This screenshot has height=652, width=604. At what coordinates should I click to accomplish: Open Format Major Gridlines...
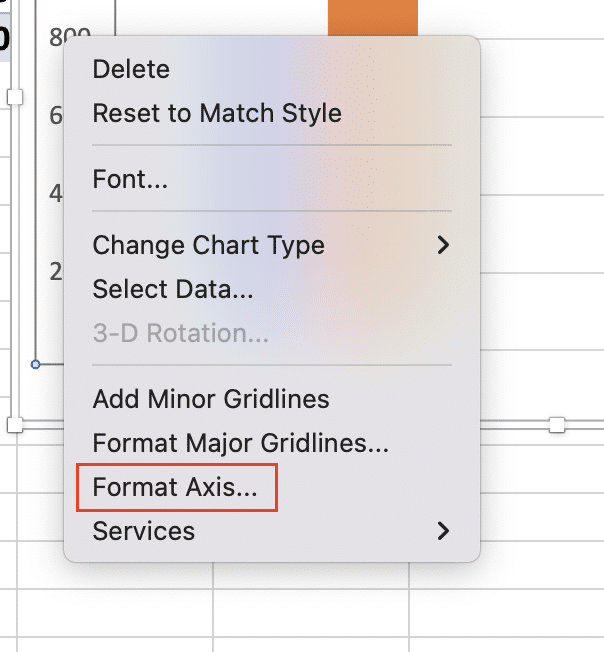[241, 443]
